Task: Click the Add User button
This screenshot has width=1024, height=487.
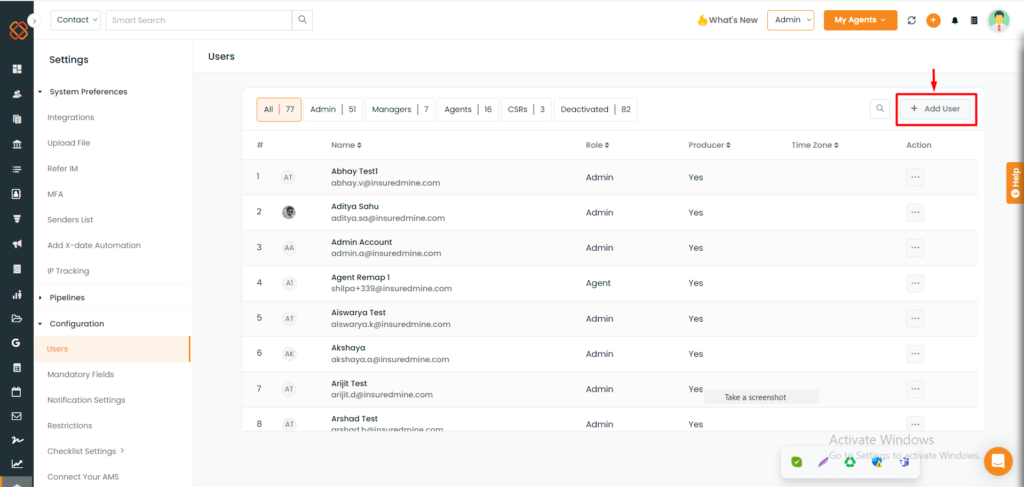Action: pyautogui.click(x=935, y=108)
